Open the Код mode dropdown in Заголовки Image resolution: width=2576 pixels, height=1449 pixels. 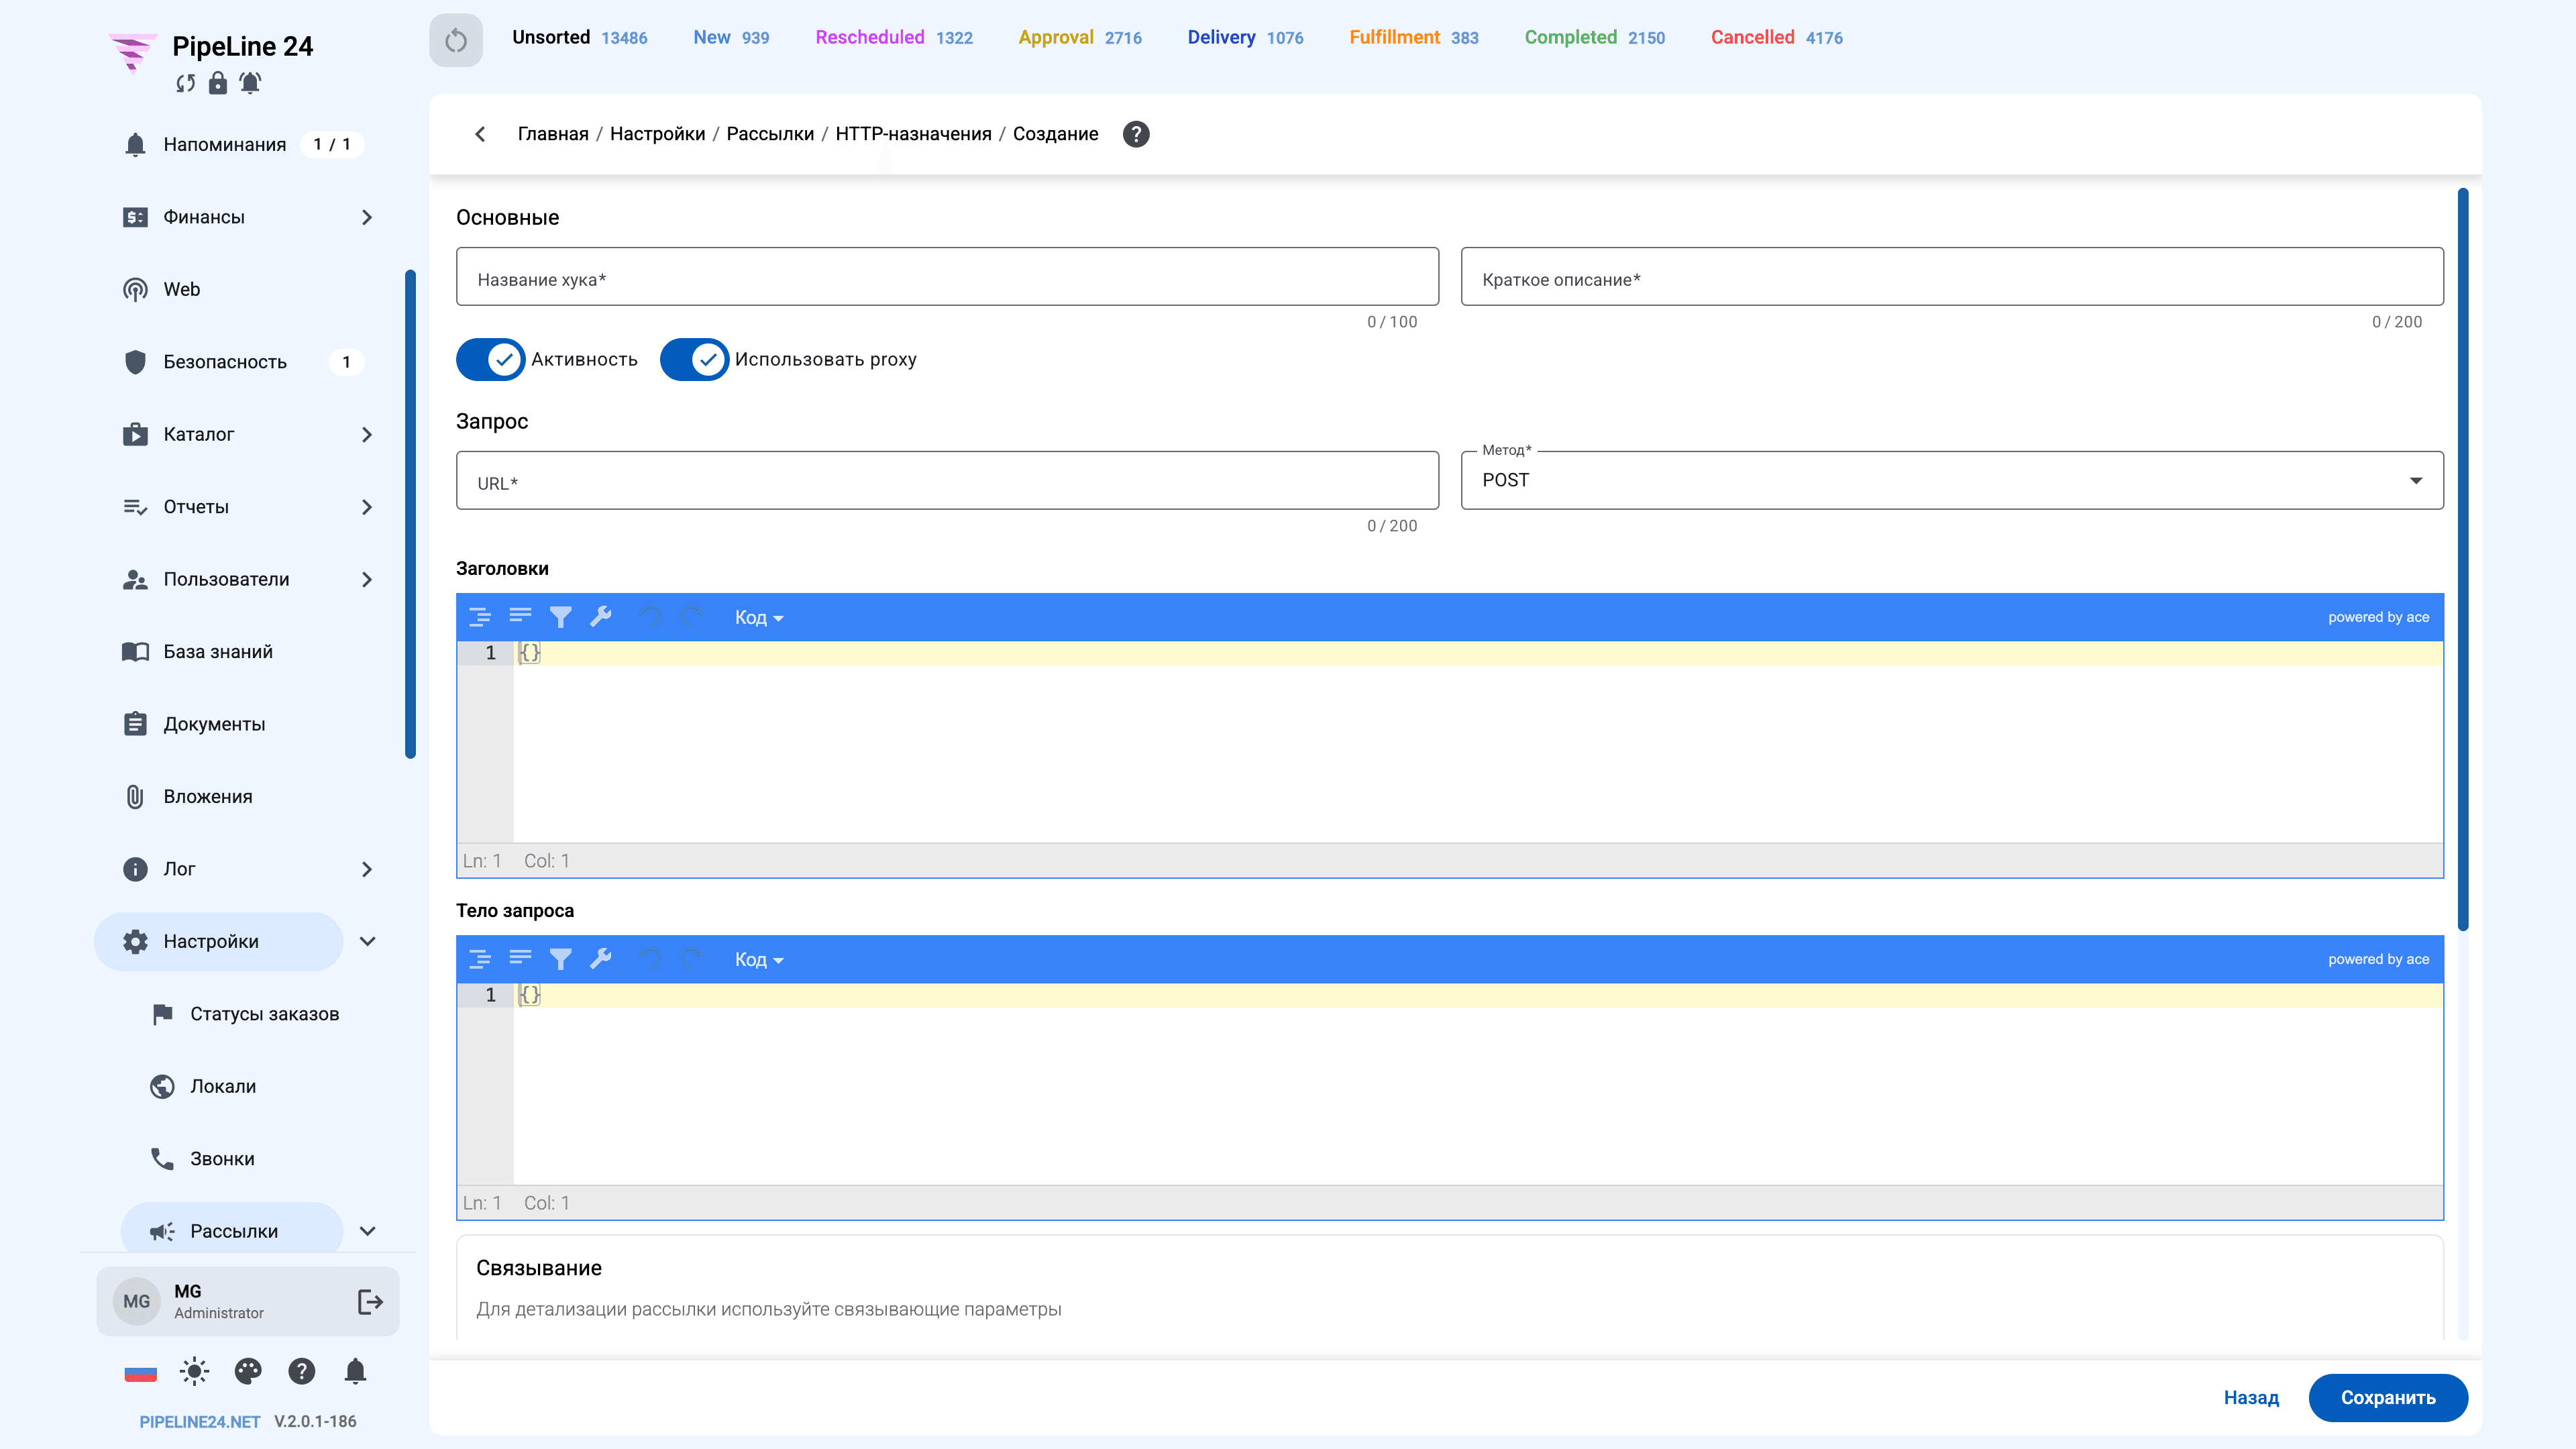click(x=759, y=617)
